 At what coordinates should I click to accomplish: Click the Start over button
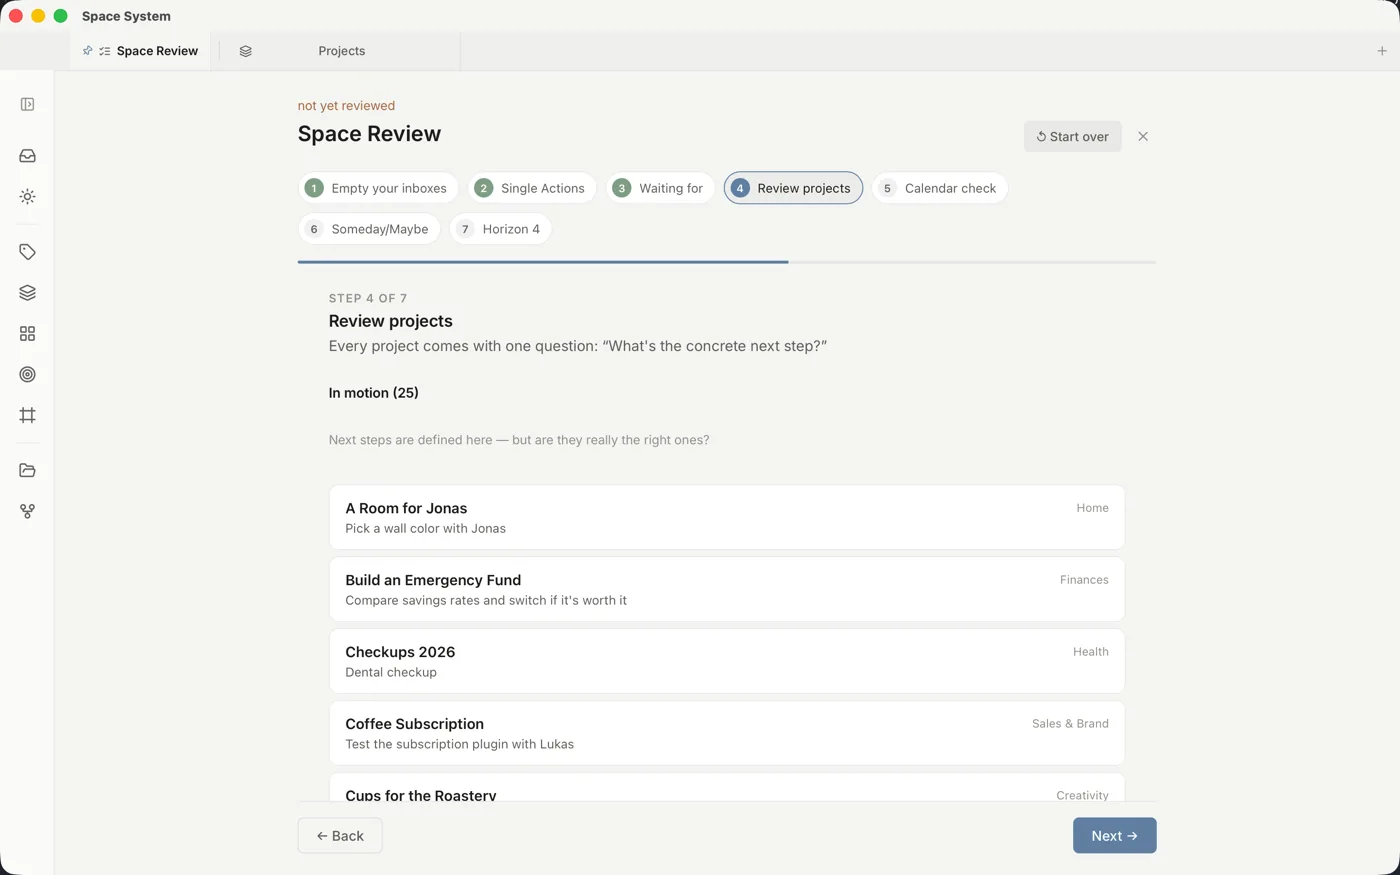click(1072, 136)
